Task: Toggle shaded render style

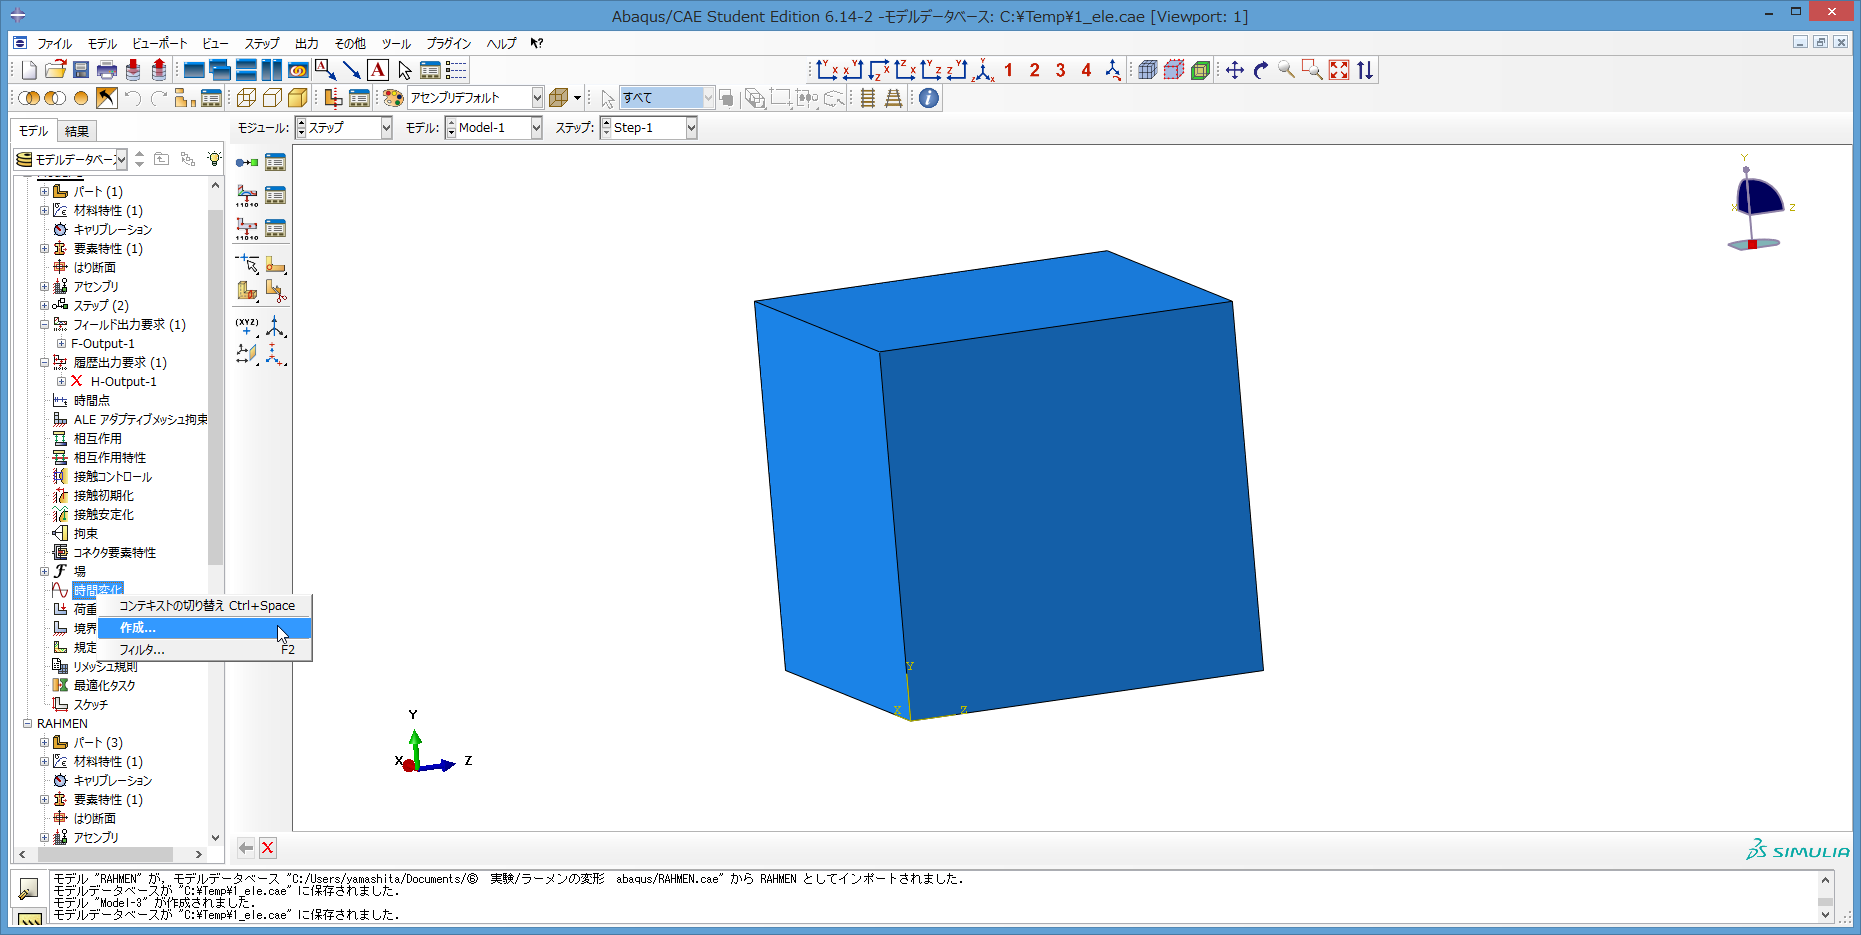Action: [x=298, y=98]
